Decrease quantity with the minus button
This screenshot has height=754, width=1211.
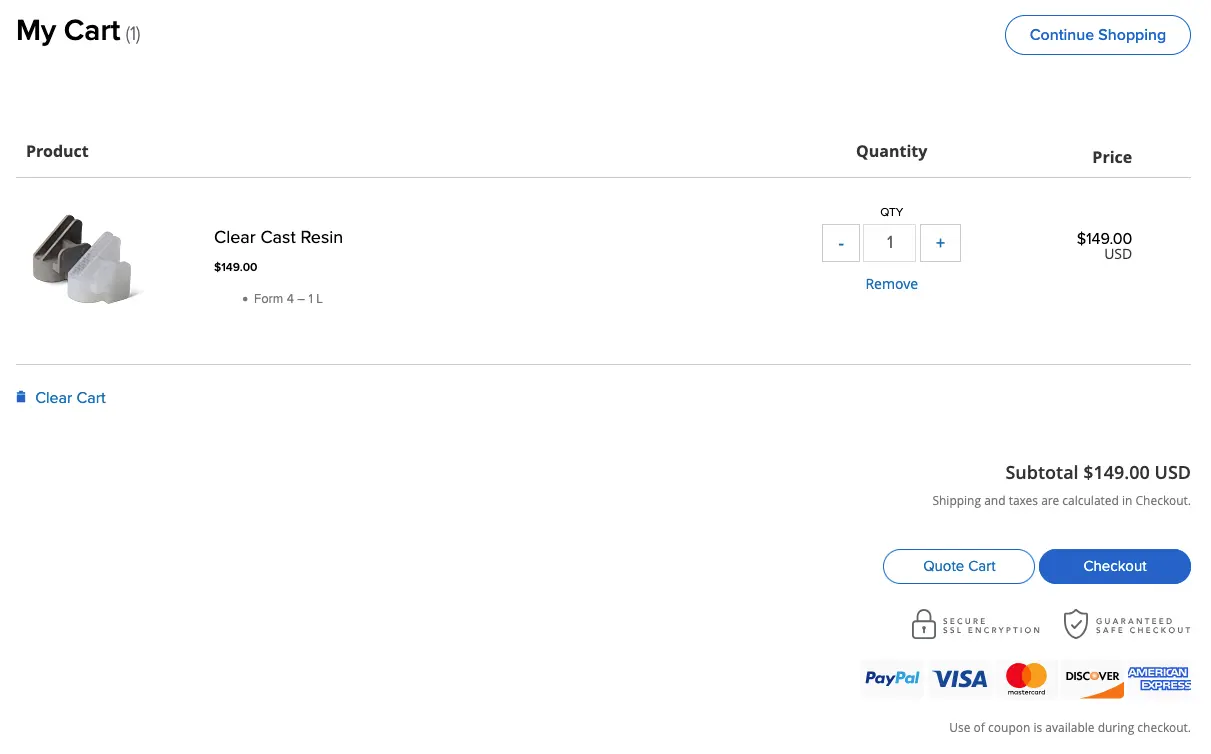point(841,243)
